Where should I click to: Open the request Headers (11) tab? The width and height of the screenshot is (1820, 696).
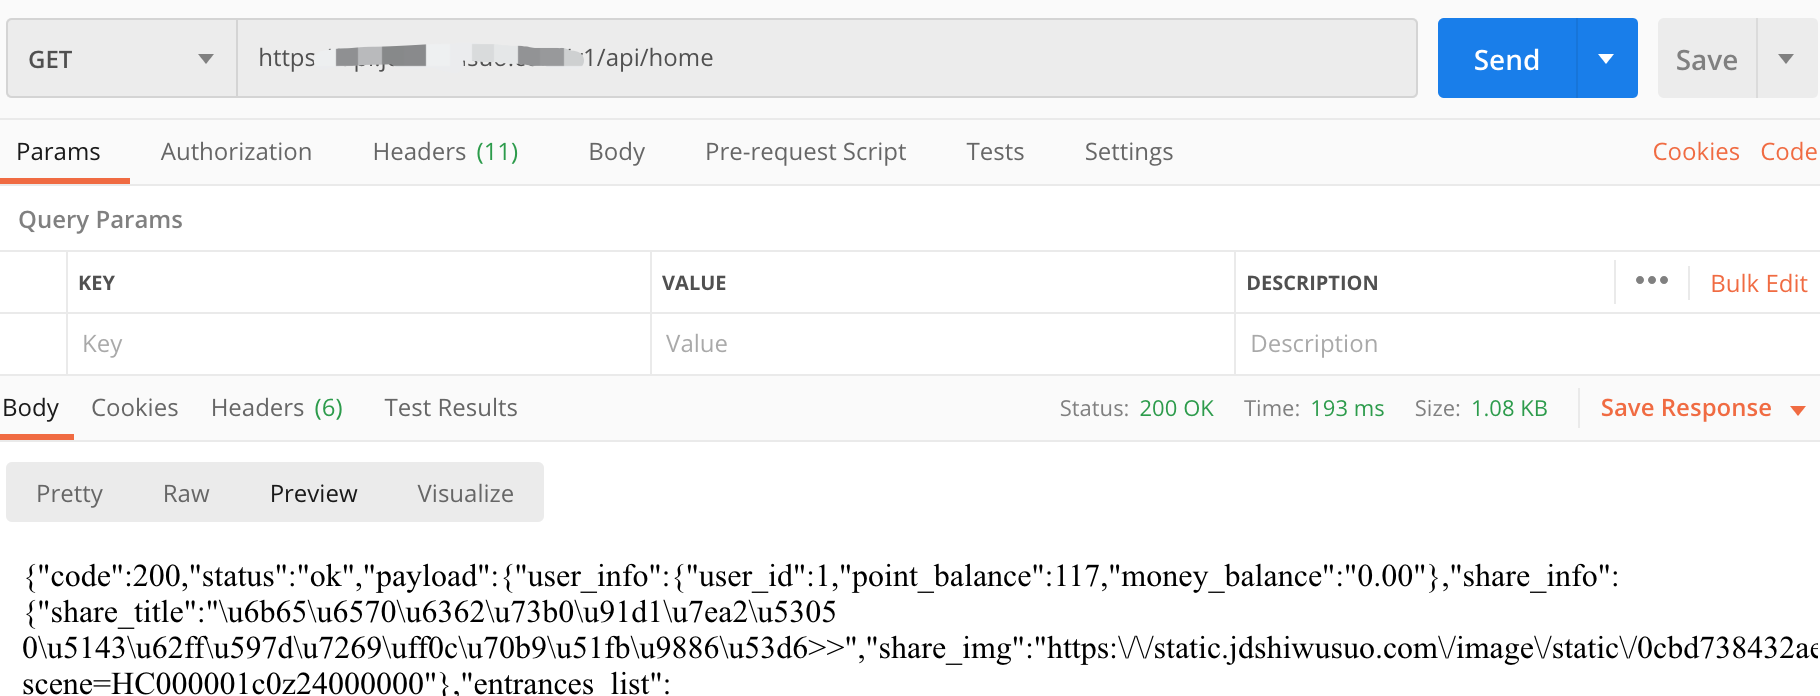click(445, 152)
